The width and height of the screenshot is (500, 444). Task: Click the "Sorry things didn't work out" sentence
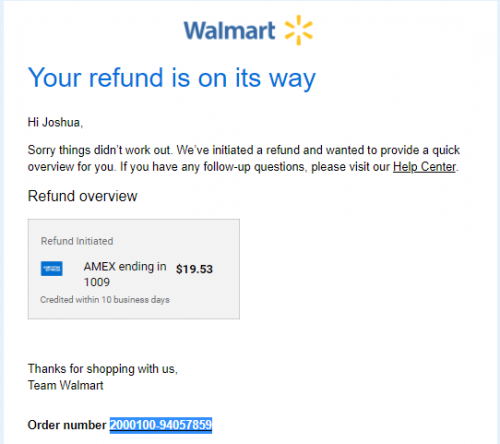(100, 150)
